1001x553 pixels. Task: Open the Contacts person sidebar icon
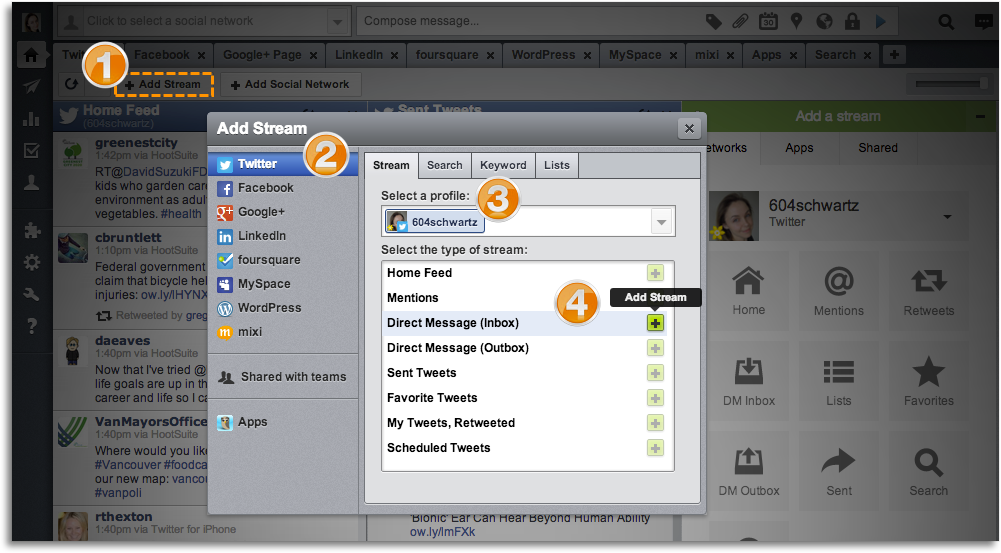pyautogui.click(x=31, y=183)
